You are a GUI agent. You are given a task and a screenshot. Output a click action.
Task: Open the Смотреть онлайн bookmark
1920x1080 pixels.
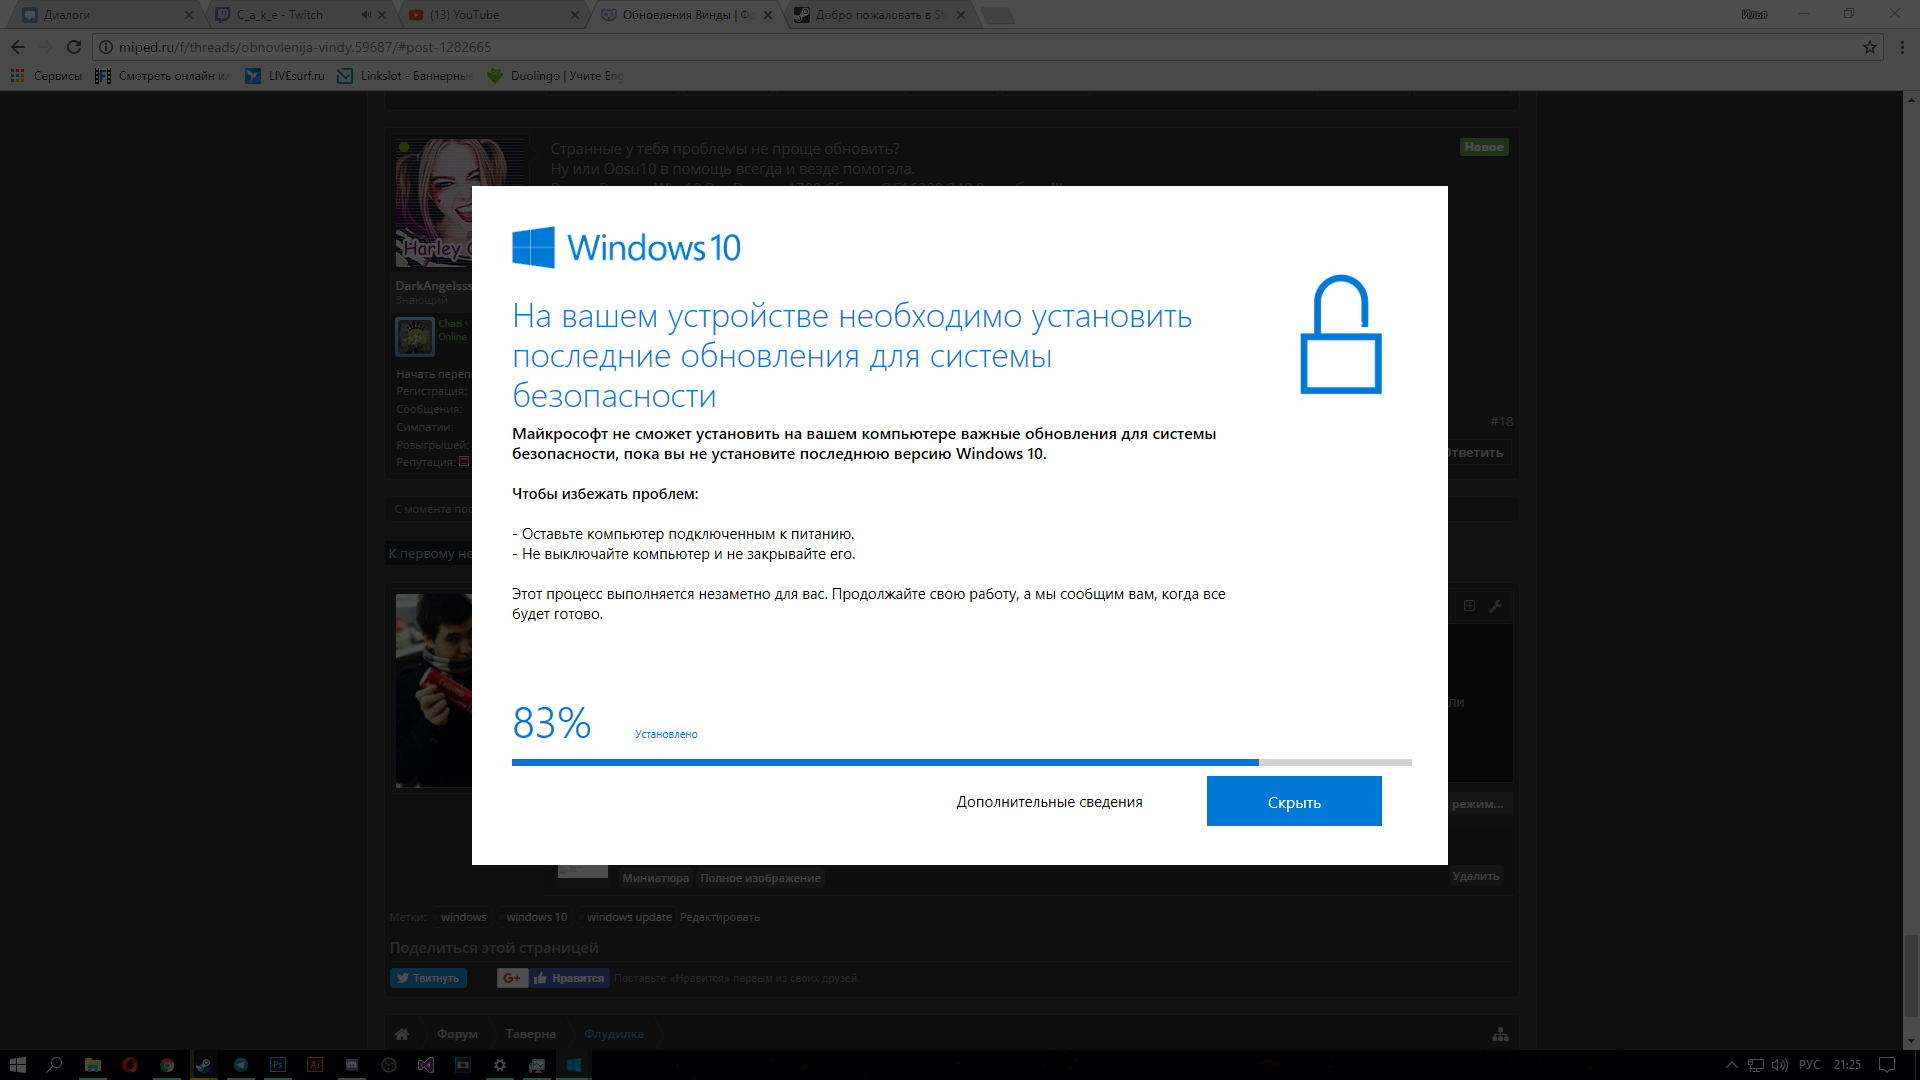pyautogui.click(x=163, y=76)
